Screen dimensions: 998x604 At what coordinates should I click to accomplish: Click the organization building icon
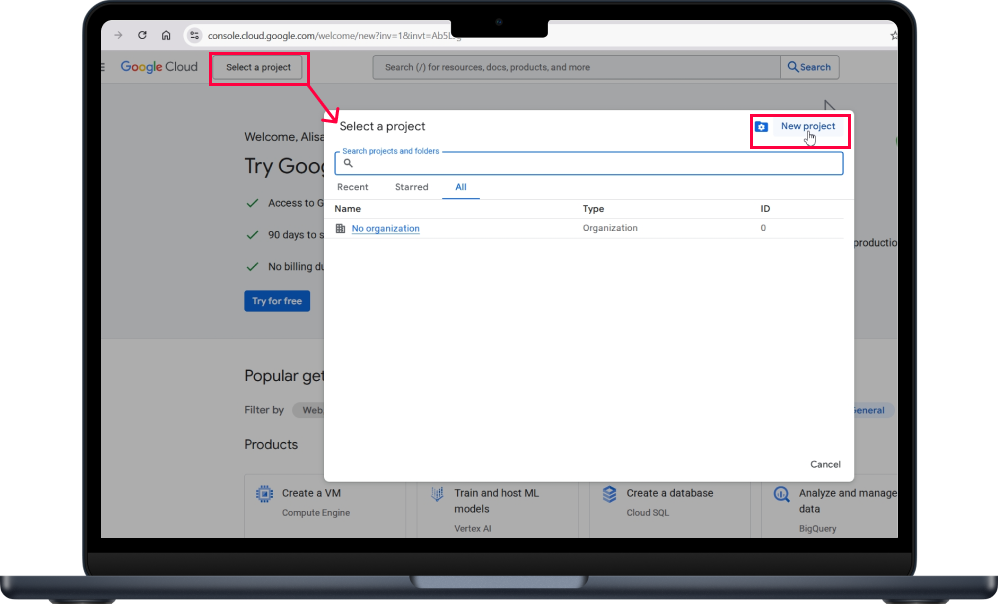(x=341, y=228)
